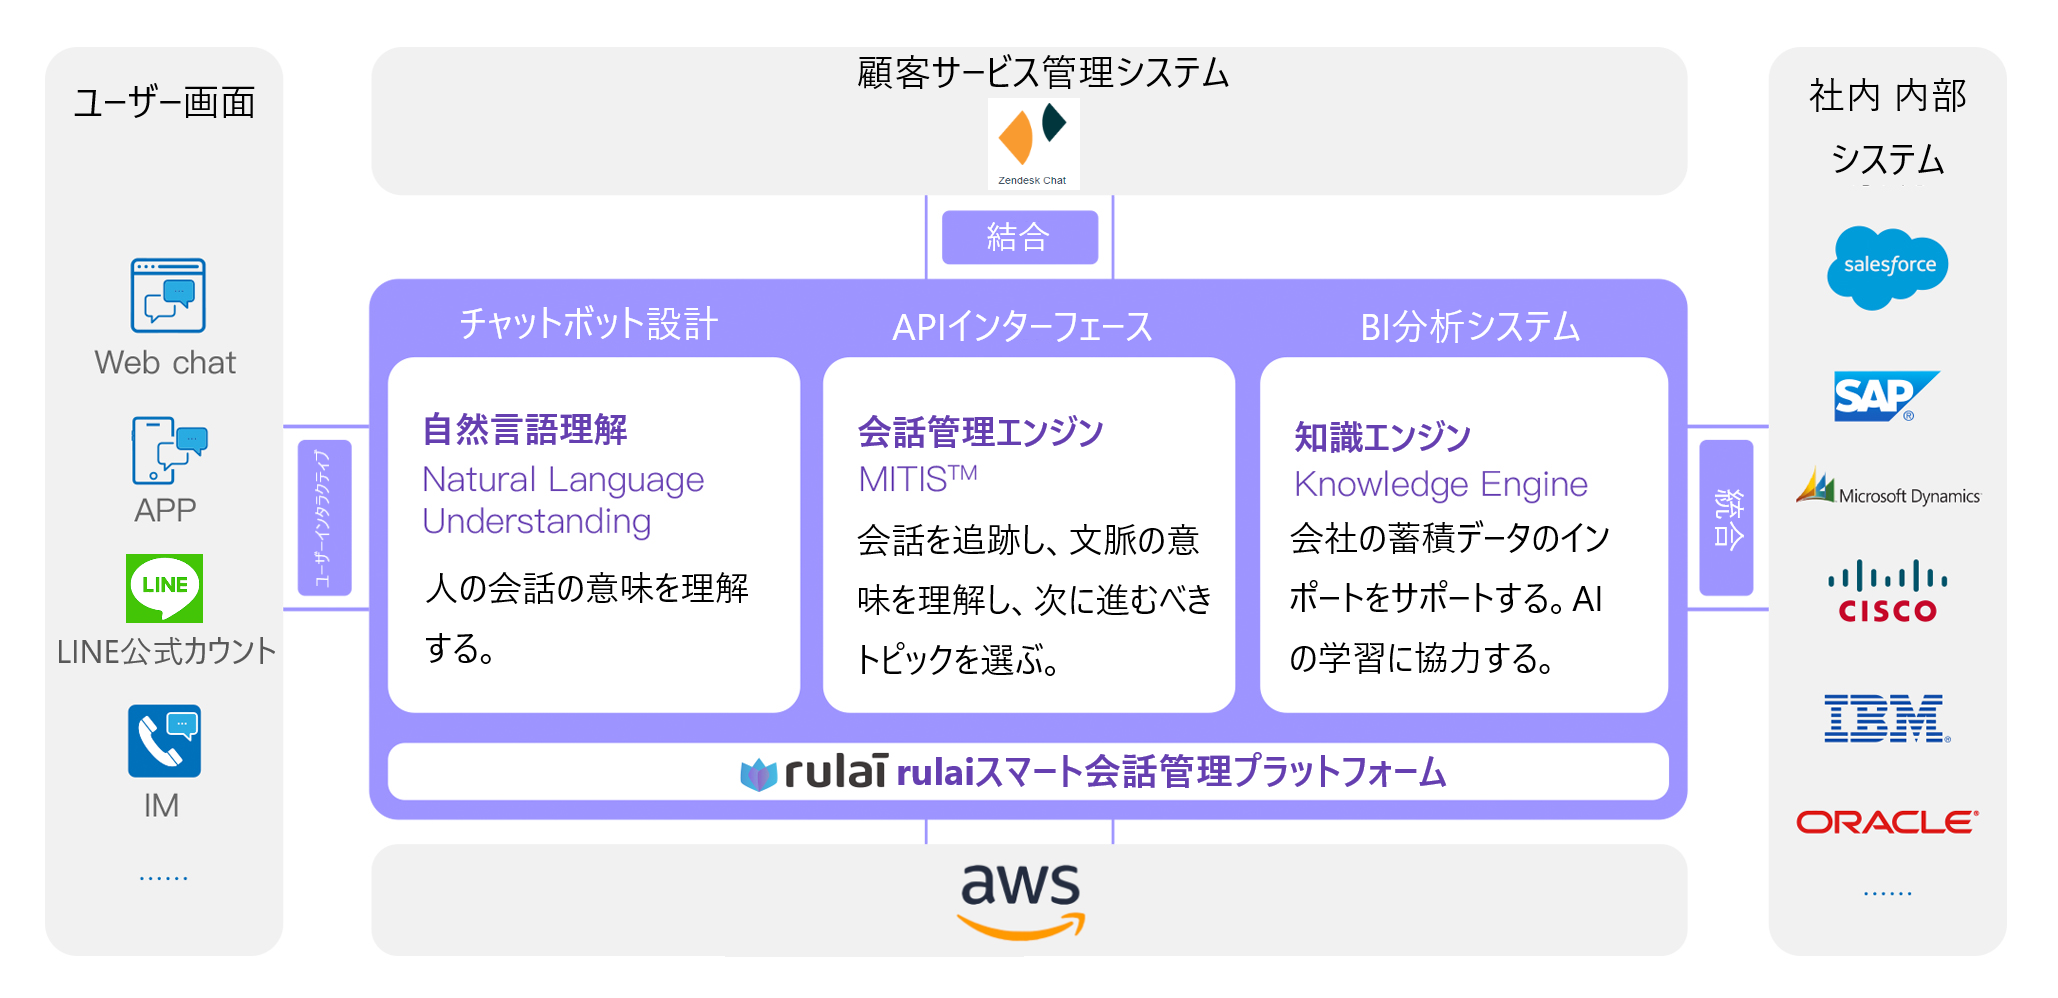Open the IM phone chat icon

click(x=165, y=741)
